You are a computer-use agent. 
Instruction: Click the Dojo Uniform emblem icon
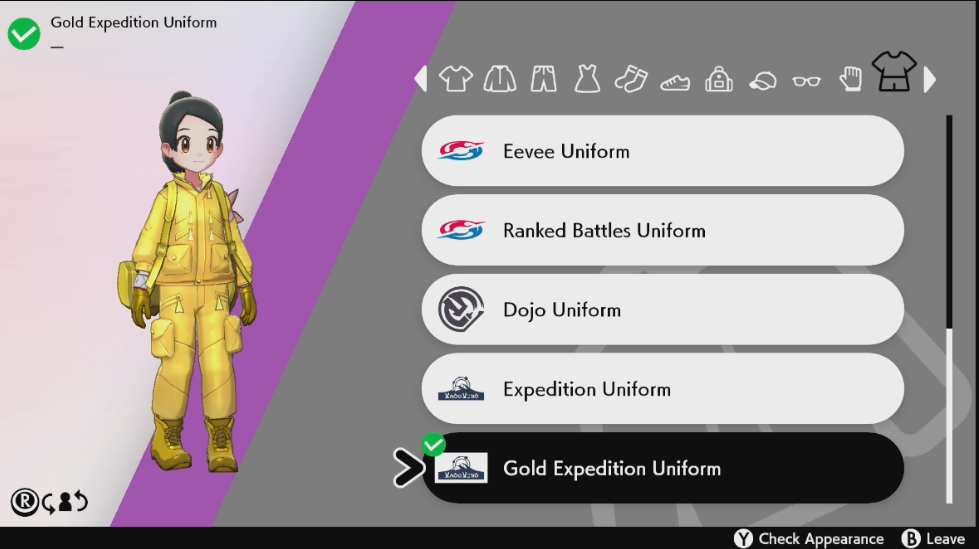coord(461,310)
